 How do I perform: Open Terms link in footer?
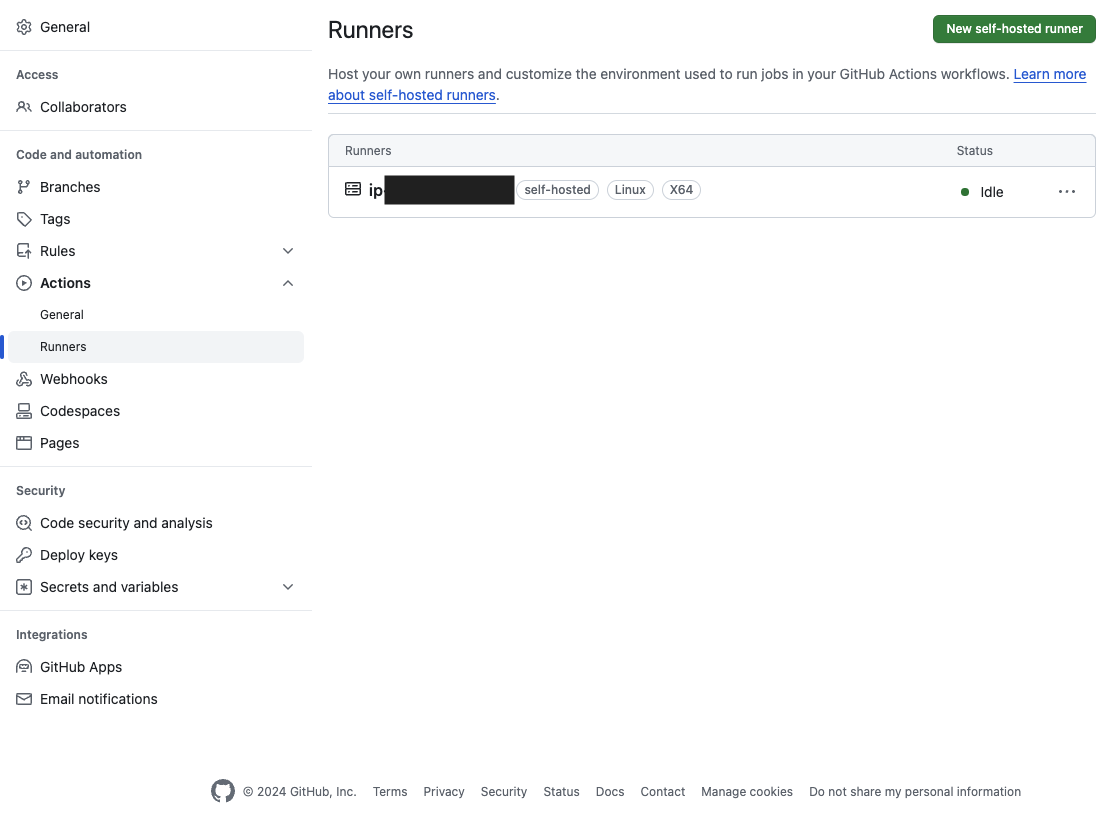pos(390,792)
